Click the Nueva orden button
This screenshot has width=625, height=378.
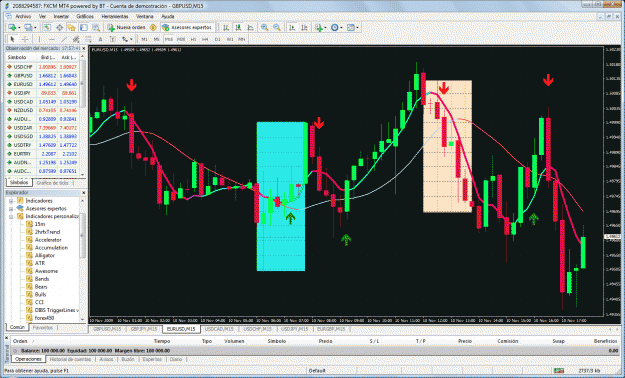127,28
